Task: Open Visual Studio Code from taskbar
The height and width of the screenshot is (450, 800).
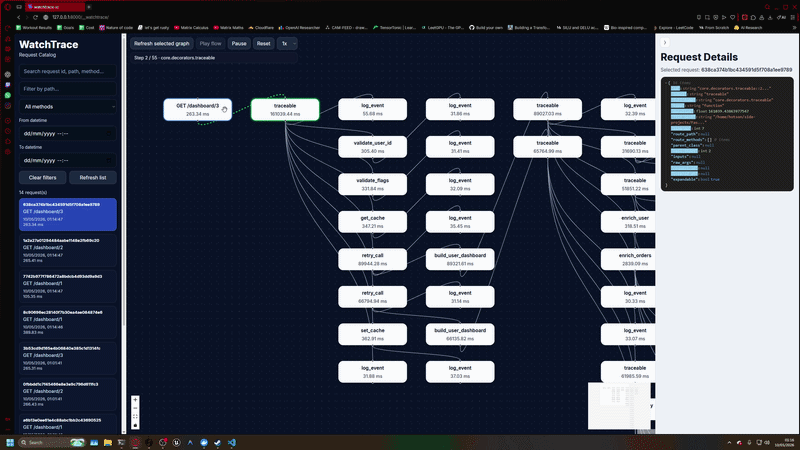Action: tap(232, 442)
